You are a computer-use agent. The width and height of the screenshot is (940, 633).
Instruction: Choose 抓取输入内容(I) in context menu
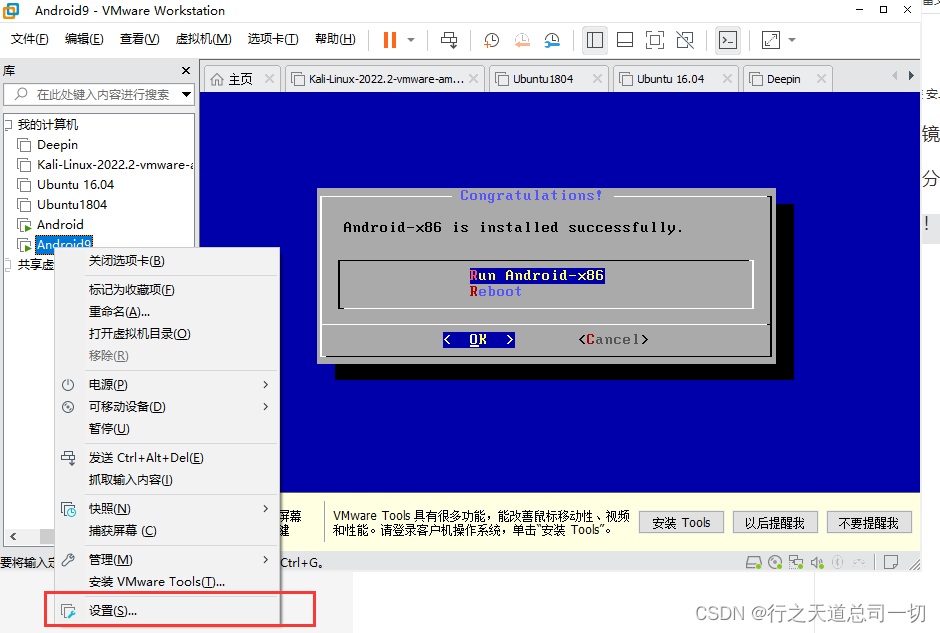pyautogui.click(x=167, y=480)
